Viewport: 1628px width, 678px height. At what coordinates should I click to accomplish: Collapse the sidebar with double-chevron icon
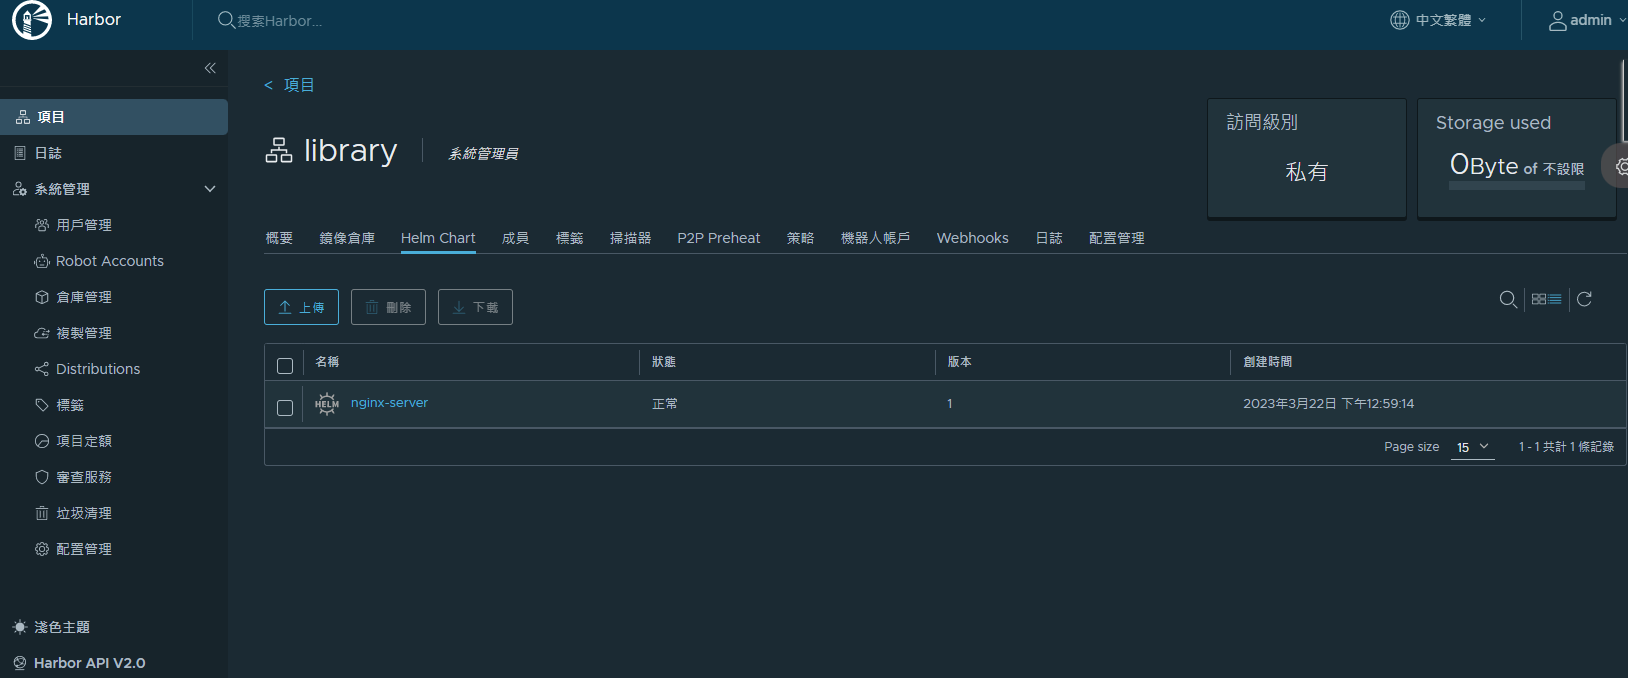[210, 68]
